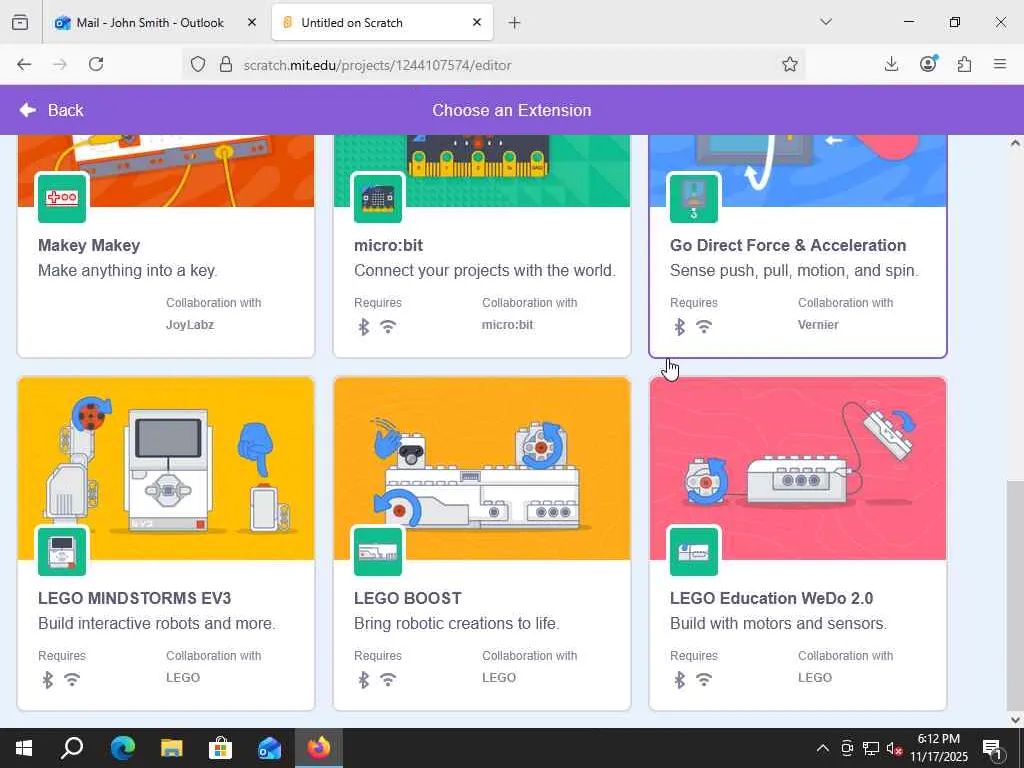Expand the list all tabs dropdown

point(826,22)
